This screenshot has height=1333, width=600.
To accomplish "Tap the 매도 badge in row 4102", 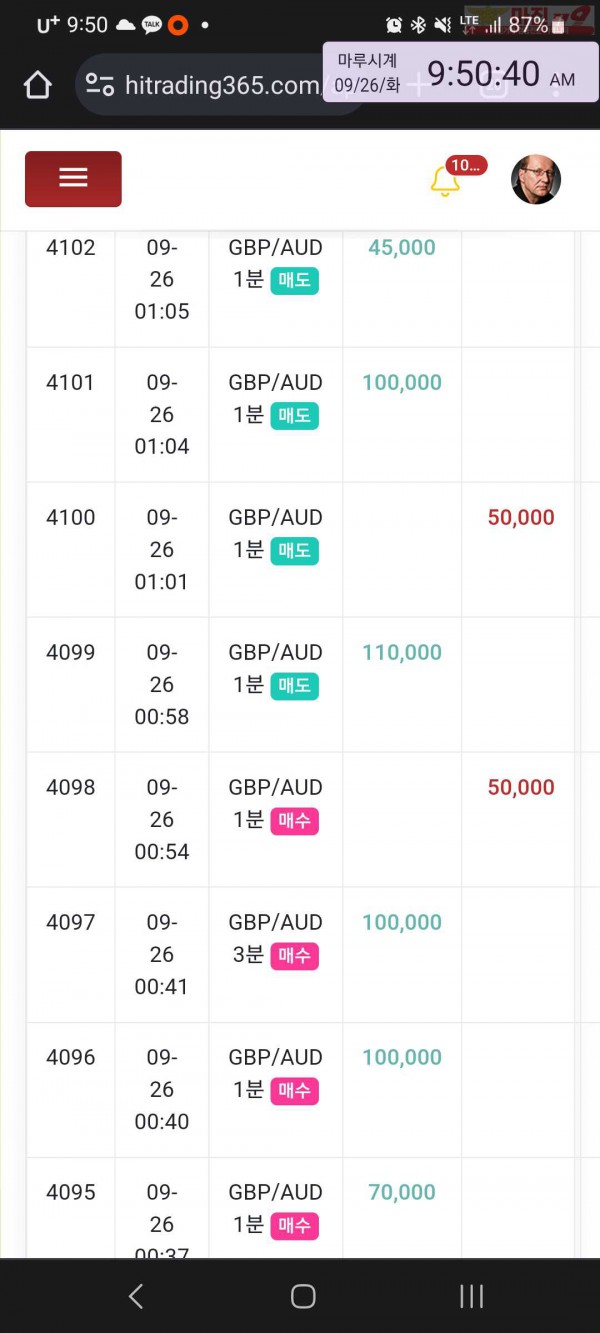I will (295, 281).
